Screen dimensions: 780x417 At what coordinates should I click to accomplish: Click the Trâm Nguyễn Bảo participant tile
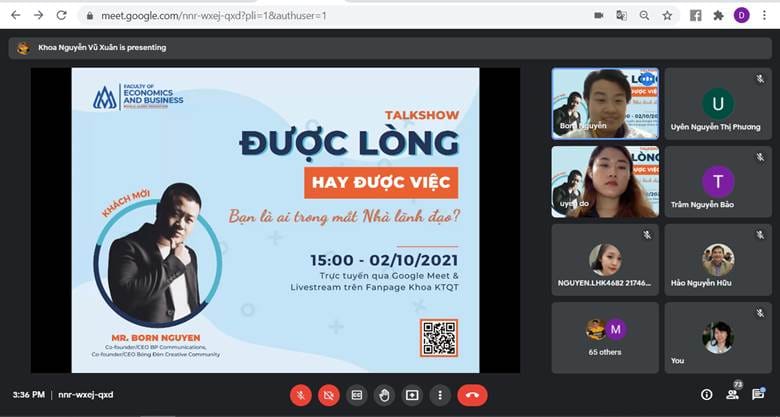pos(717,181)
